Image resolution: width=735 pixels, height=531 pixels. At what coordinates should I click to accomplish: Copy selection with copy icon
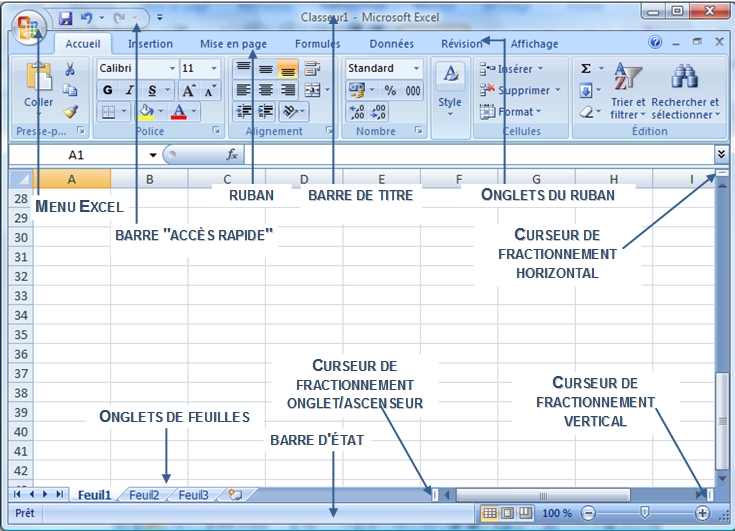pos(70,90)
